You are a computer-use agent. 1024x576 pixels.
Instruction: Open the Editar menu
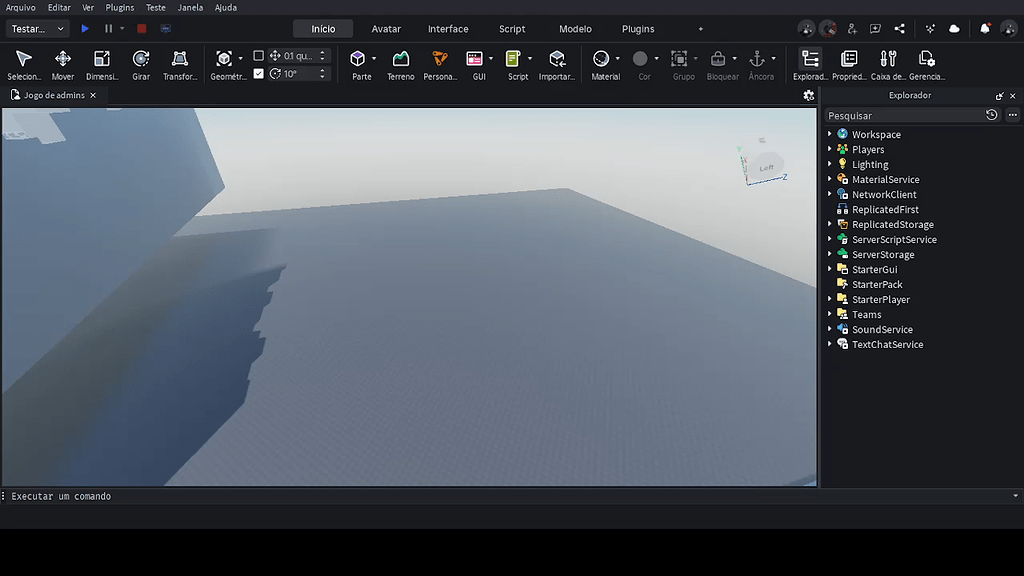pyautogui.click(x=59, y=7)
